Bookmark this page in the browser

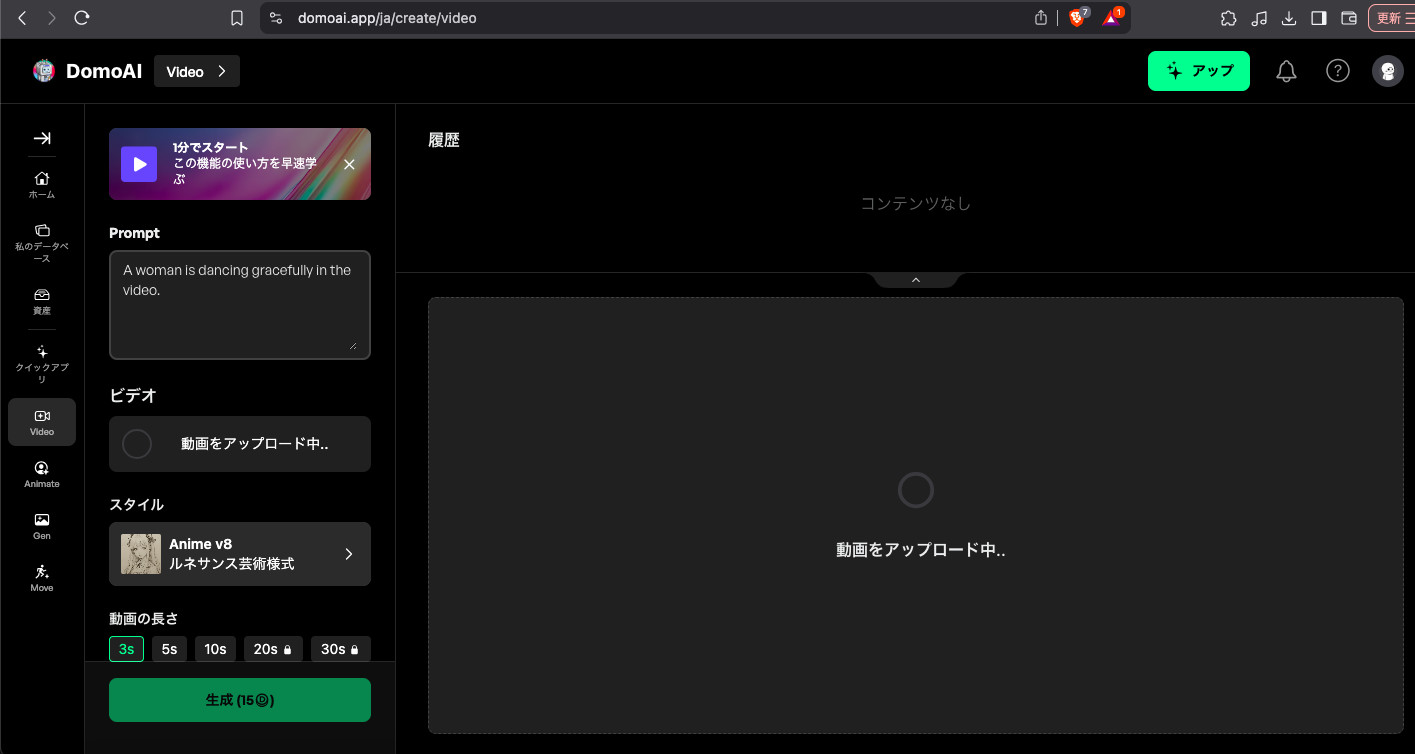pos(237,18)
